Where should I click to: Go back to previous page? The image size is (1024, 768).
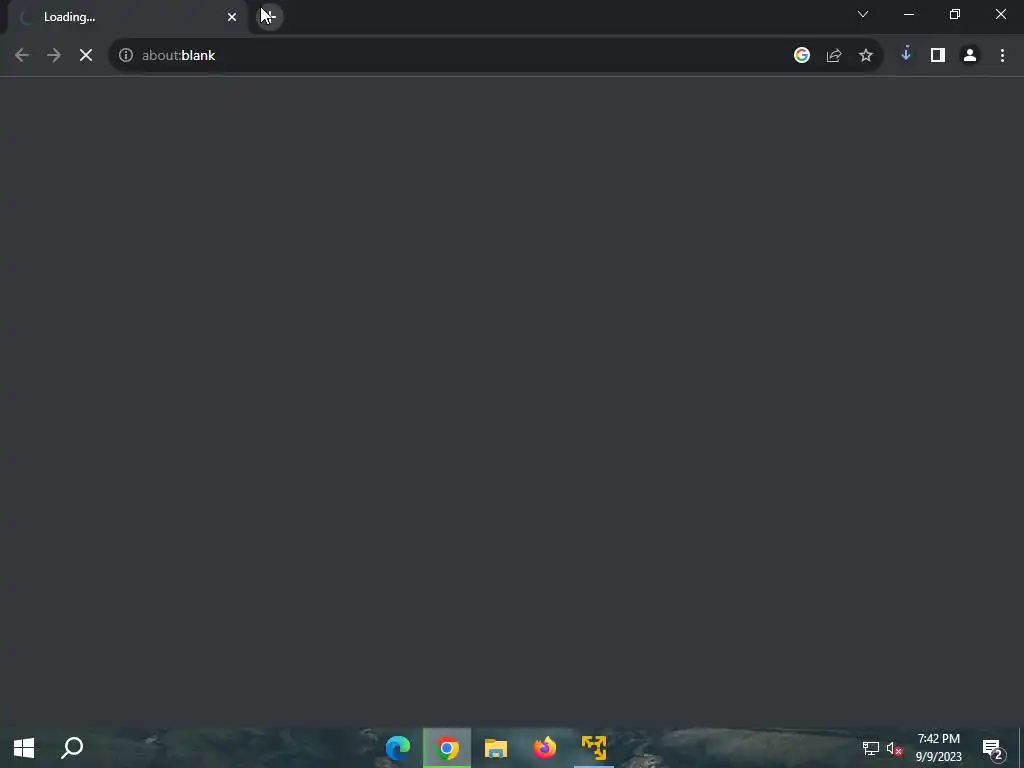22,56
